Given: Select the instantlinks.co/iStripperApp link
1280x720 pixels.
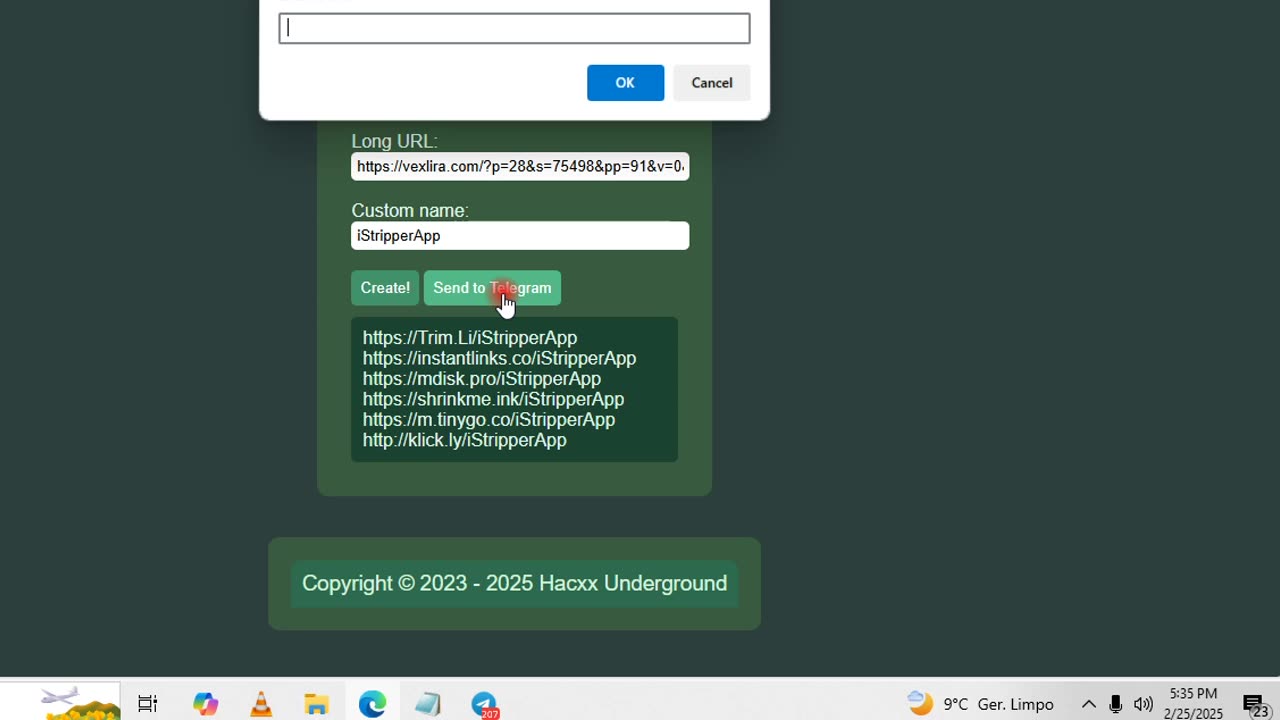Looking at the screenshot, I should pyautogui.click(x=499, y=358).
